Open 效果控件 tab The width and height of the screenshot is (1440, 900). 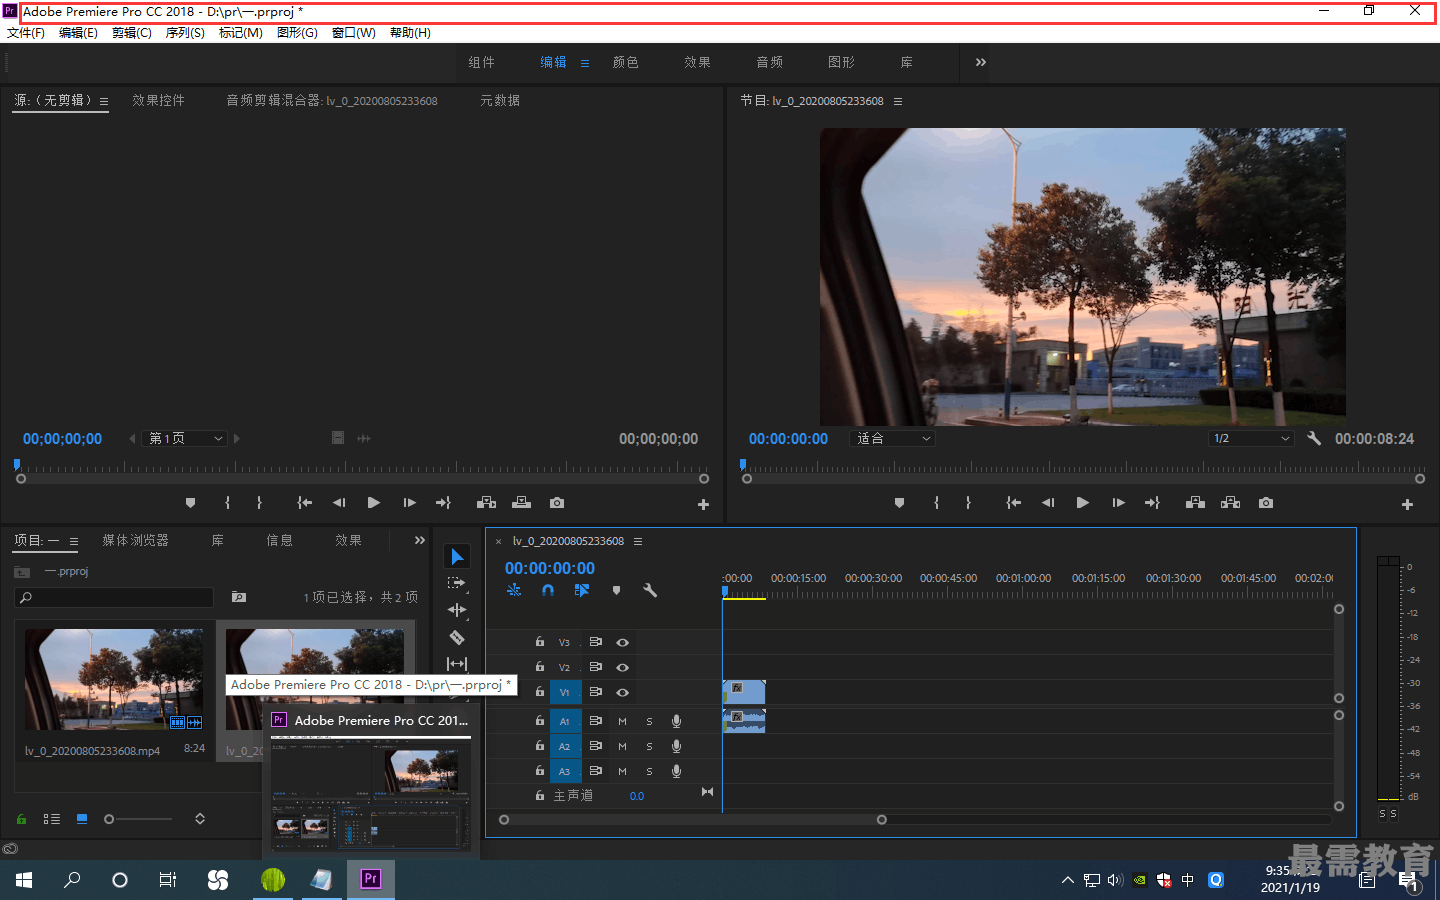click(x=158, y=100)
